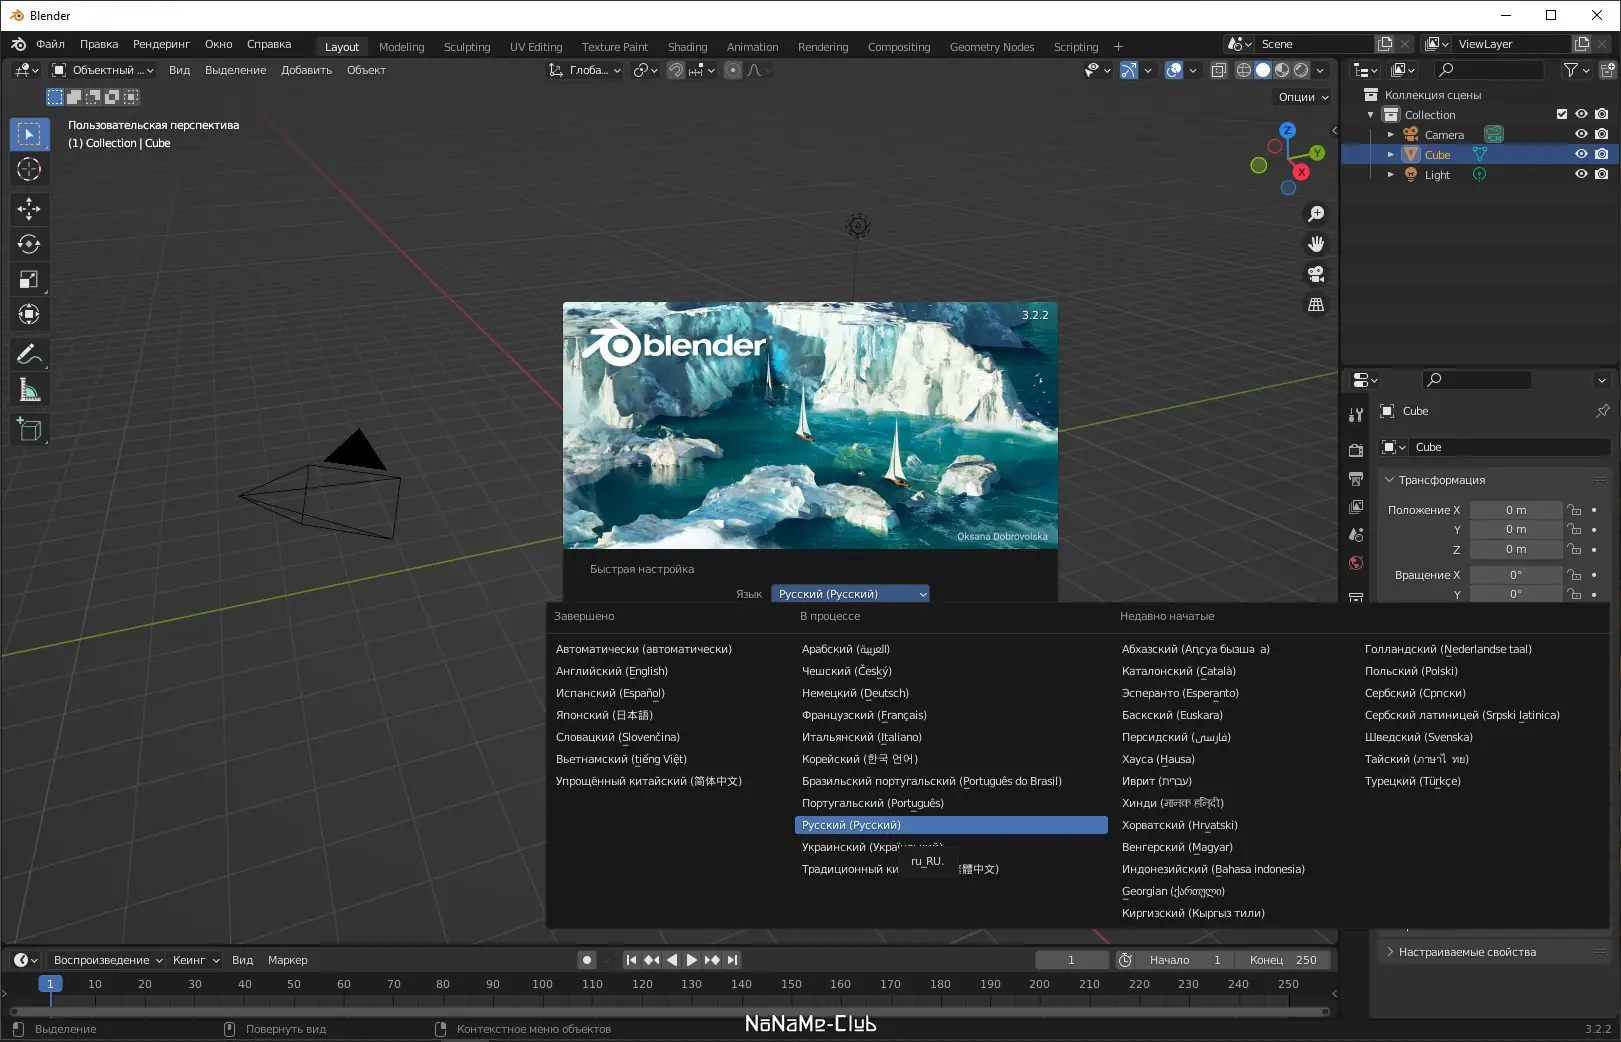
Task: Toggle camera view in the viewport
Action: 1316,274
